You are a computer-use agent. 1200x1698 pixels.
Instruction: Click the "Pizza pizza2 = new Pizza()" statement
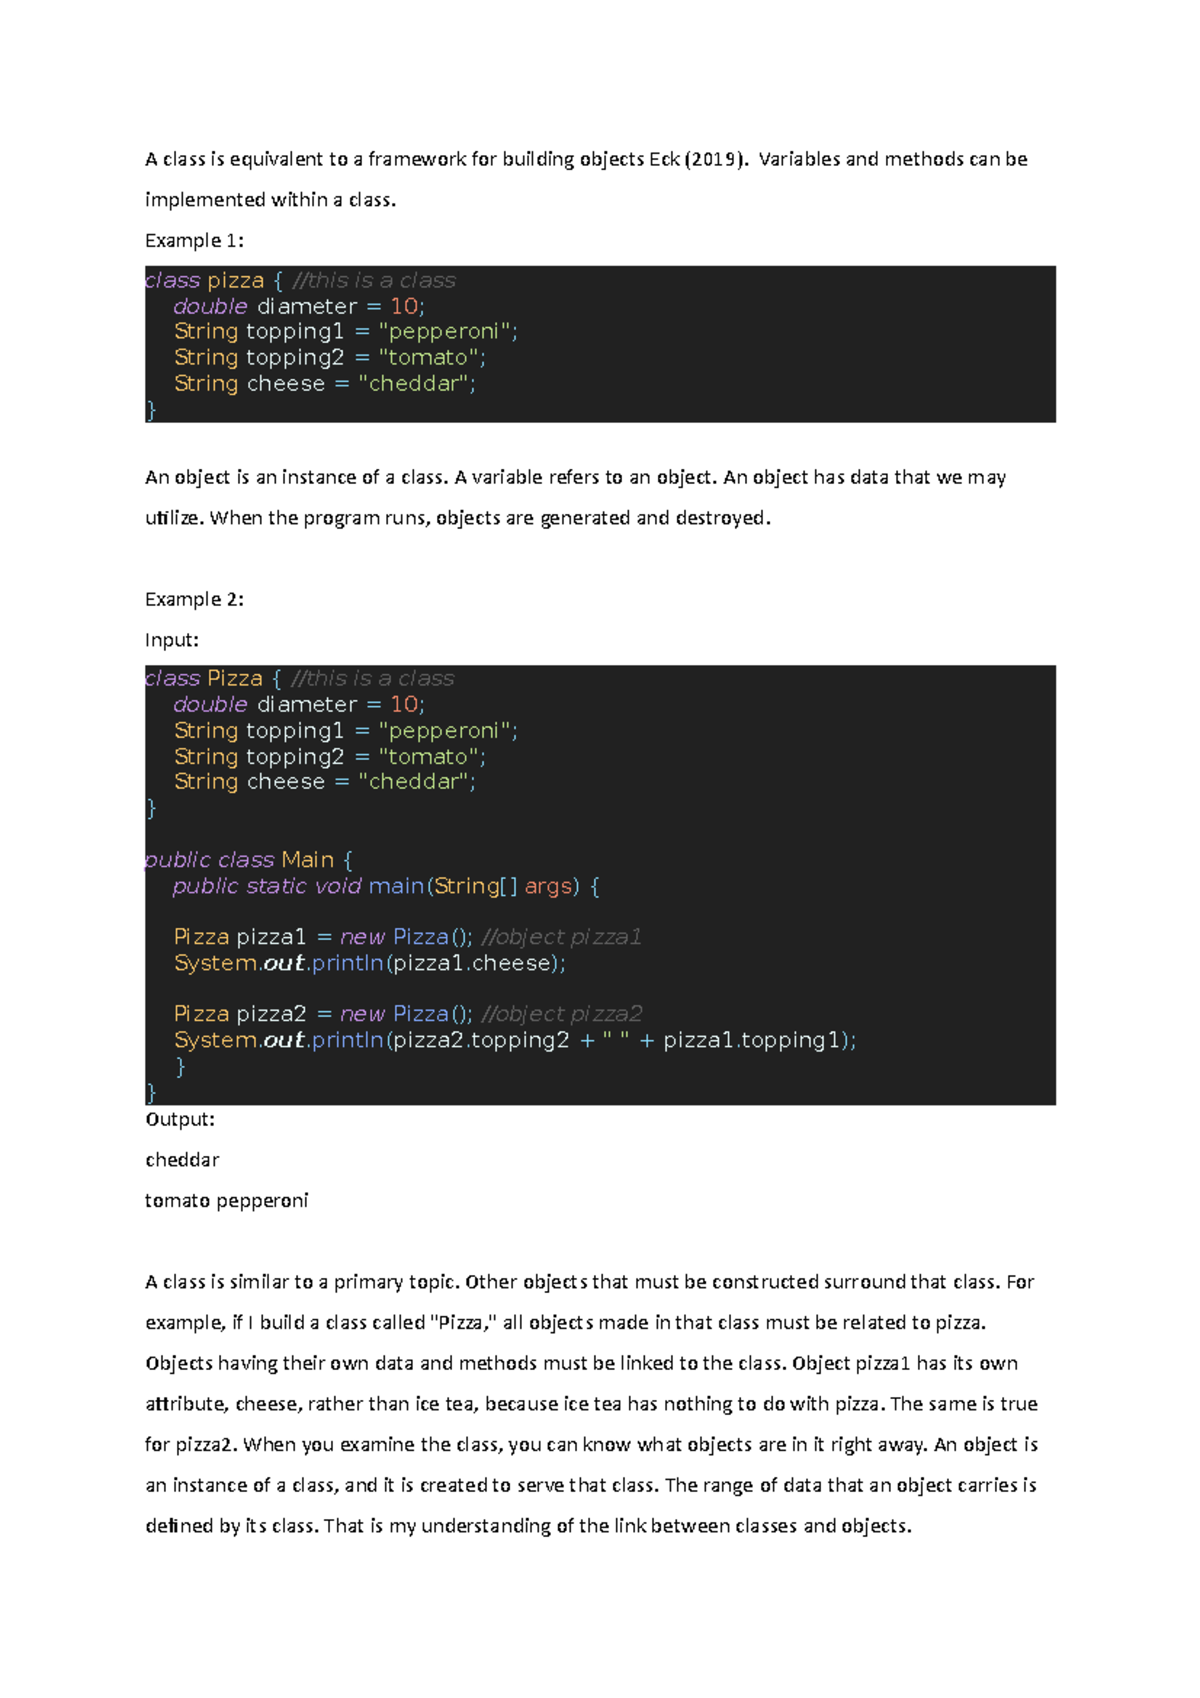(x=322, y=1014)
